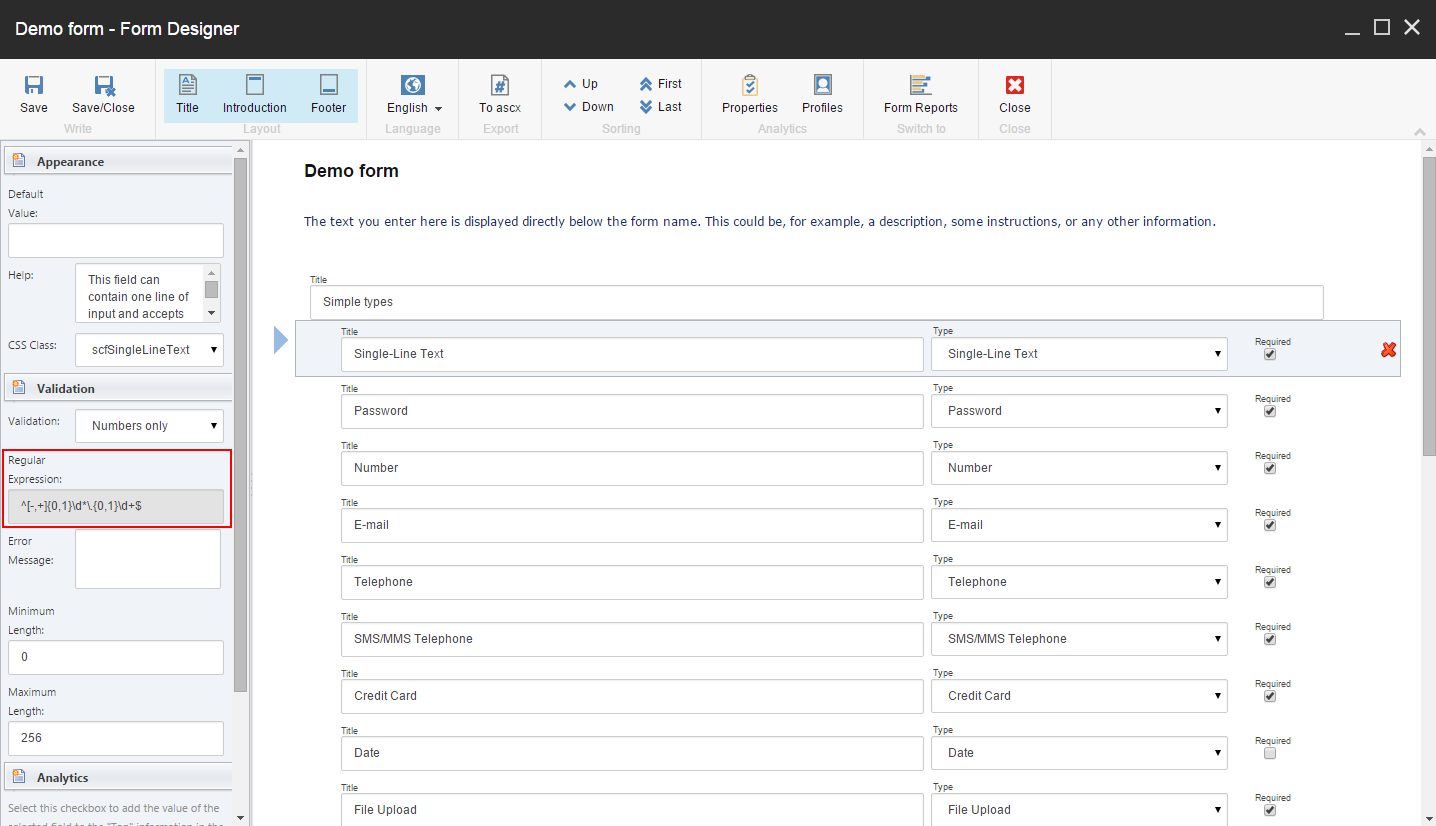Export the form To ascx
Viewport: 1436px width, 826px height.
point(500,94)
